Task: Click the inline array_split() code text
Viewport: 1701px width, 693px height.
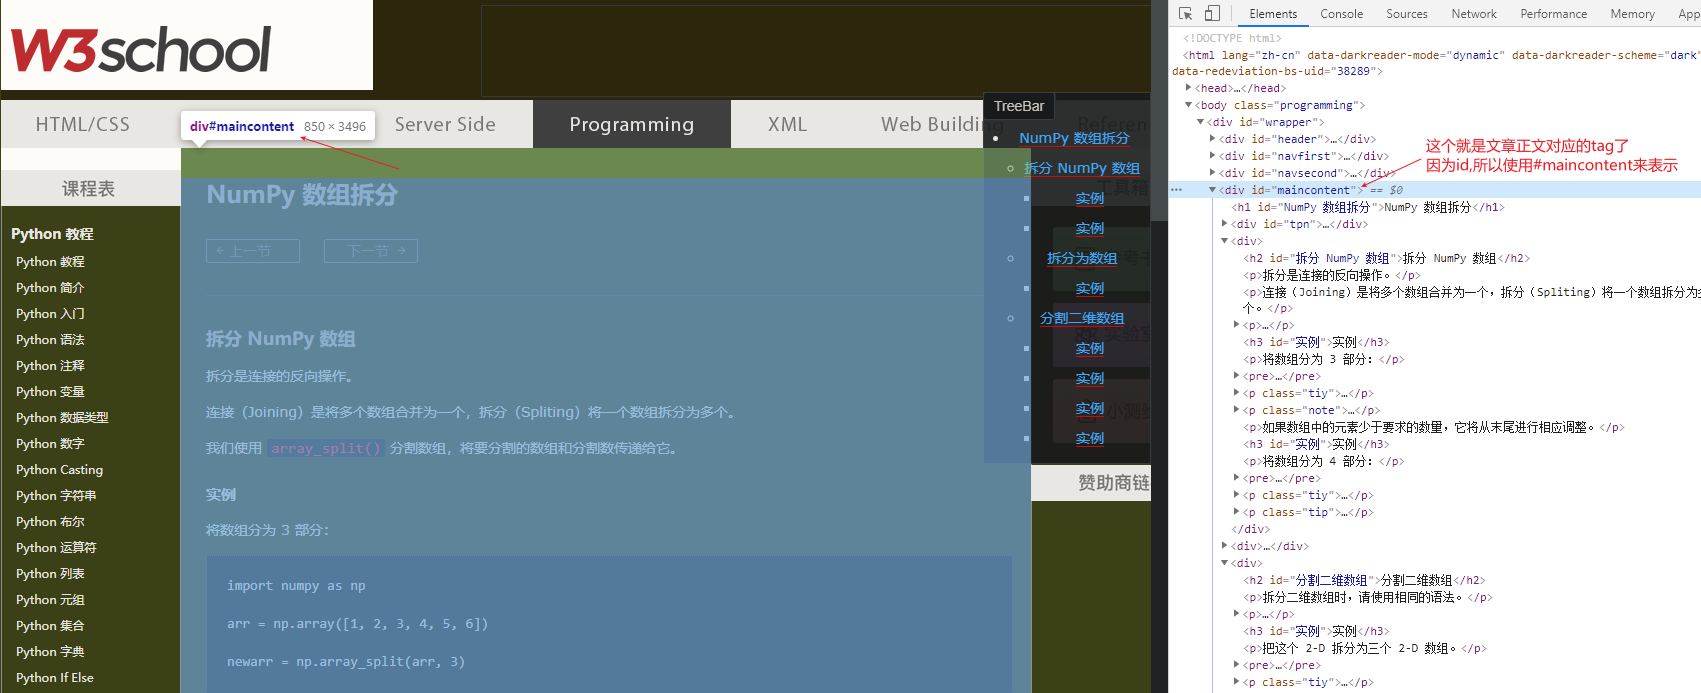Action: (326, 448)
